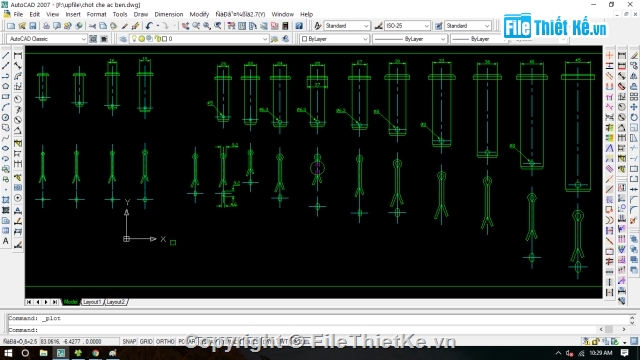Open the calculator icon in standard toolbar
640x360 pixels.
[285, 26]
